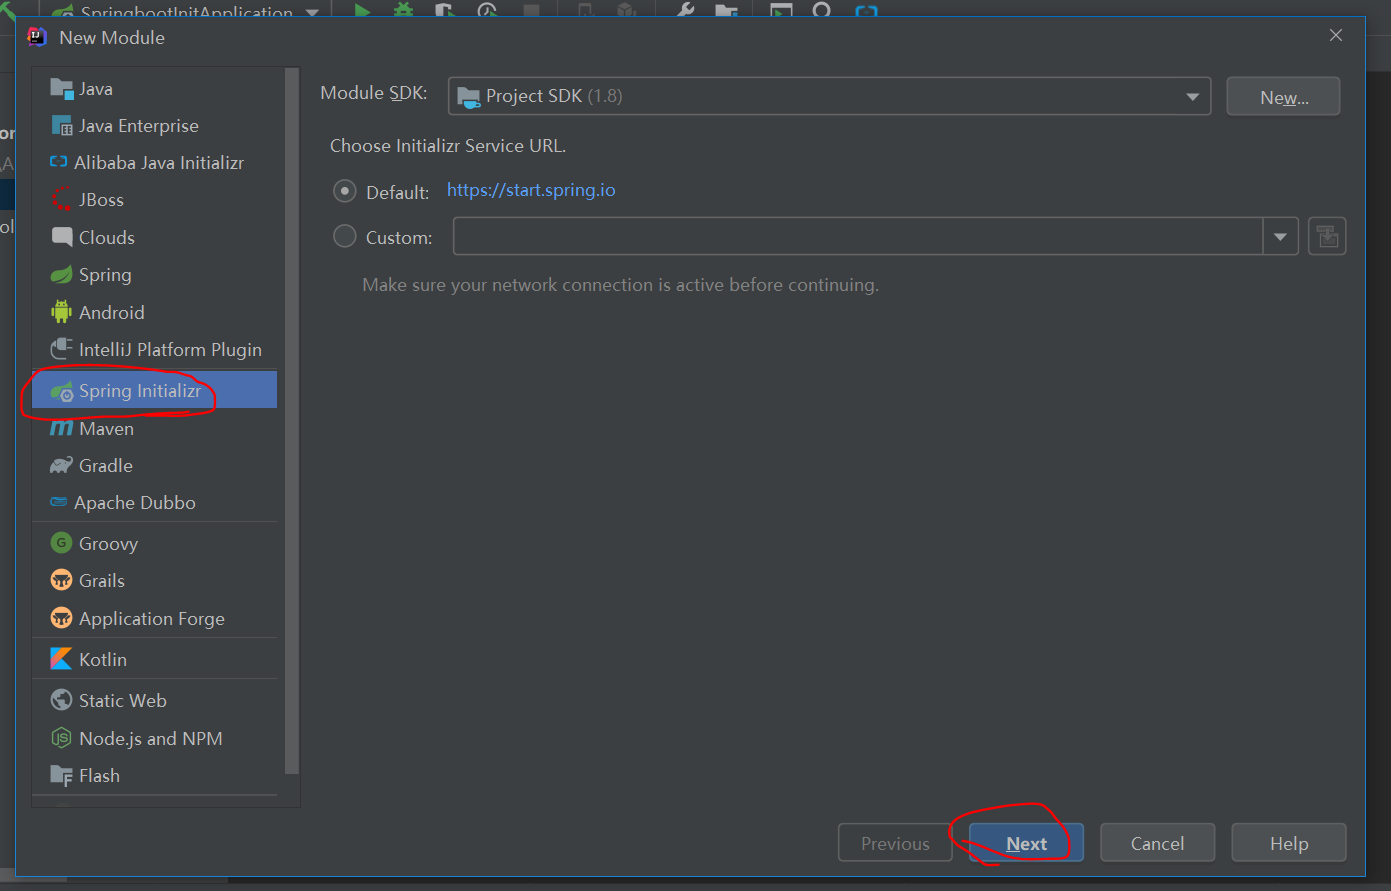1391x891 pixels.
Task: Select the Java module type icon
Action: (62, 89)
